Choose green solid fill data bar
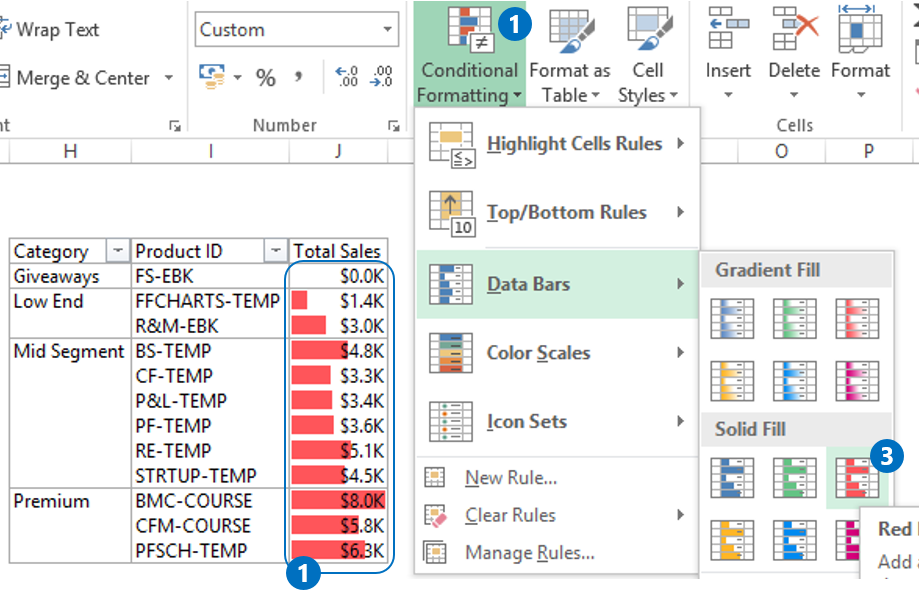 tap(794, 478)
